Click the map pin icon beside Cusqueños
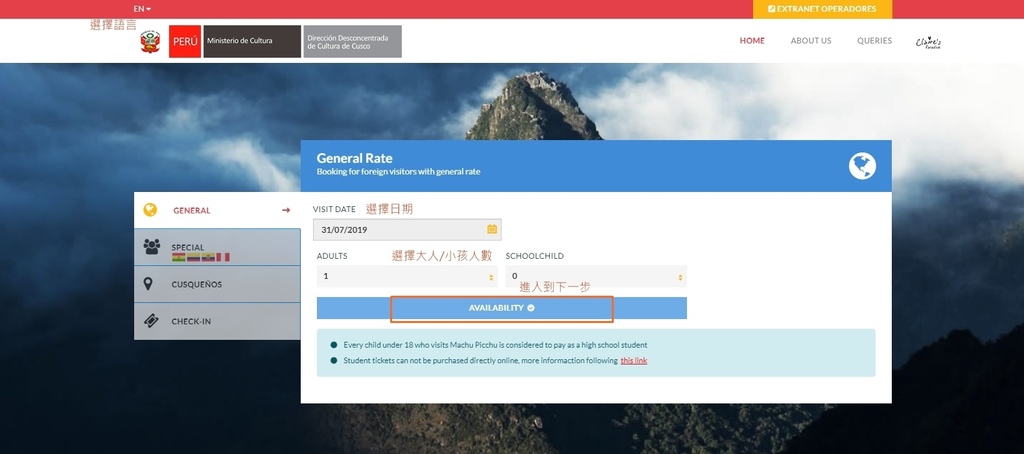The width and height of the screenshot is (1024, 454). point(149,284)
